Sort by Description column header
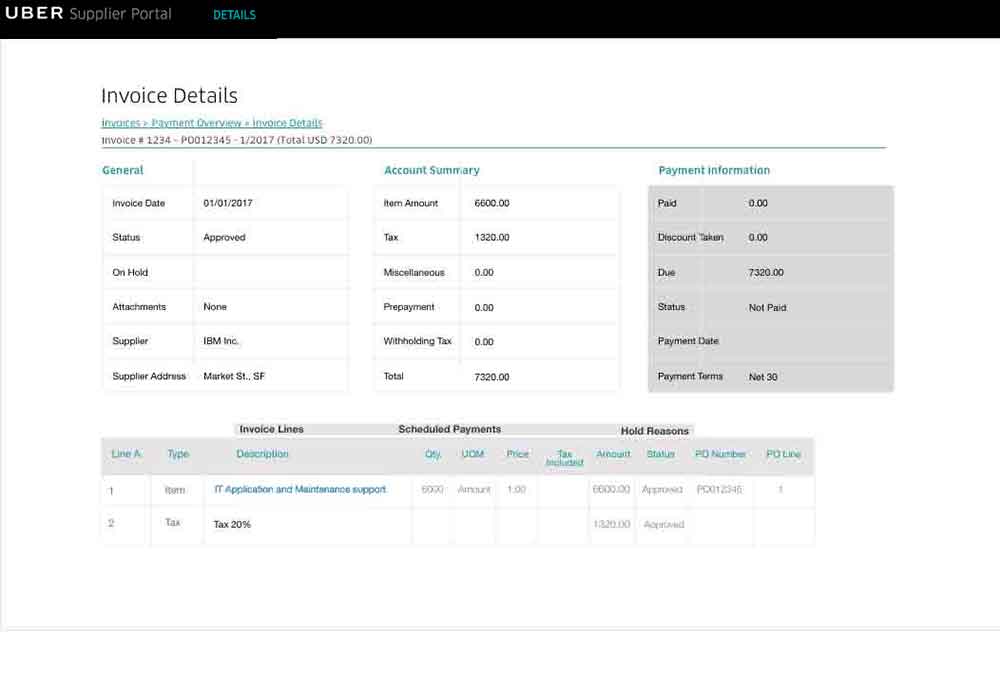Screen dimensions: 1000x677 (x=262, y=454)
